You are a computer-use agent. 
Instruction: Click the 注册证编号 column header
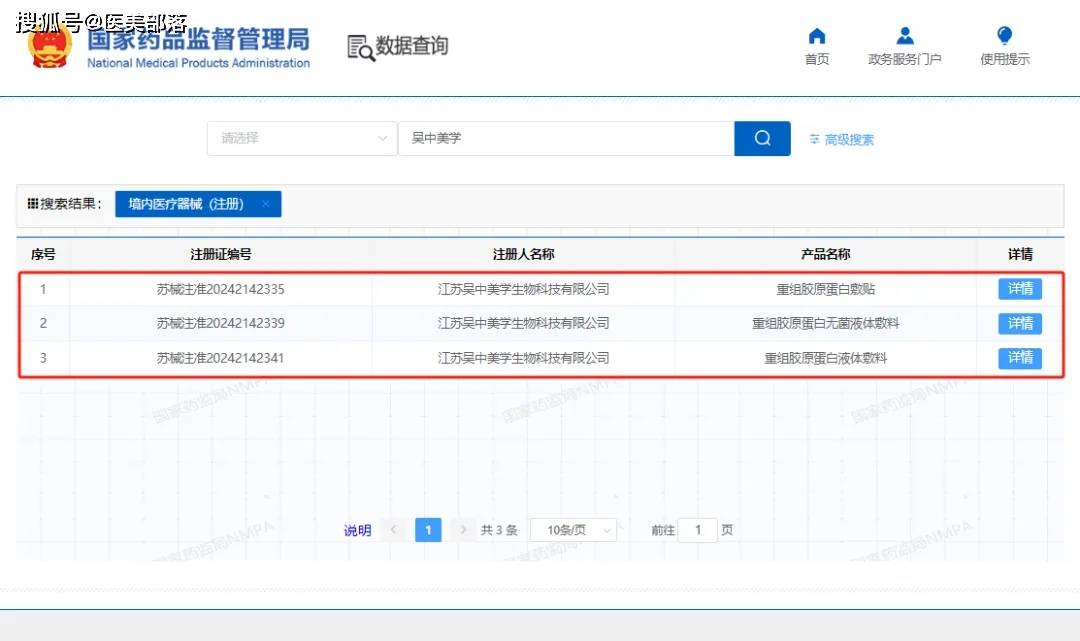coord(220,254)
